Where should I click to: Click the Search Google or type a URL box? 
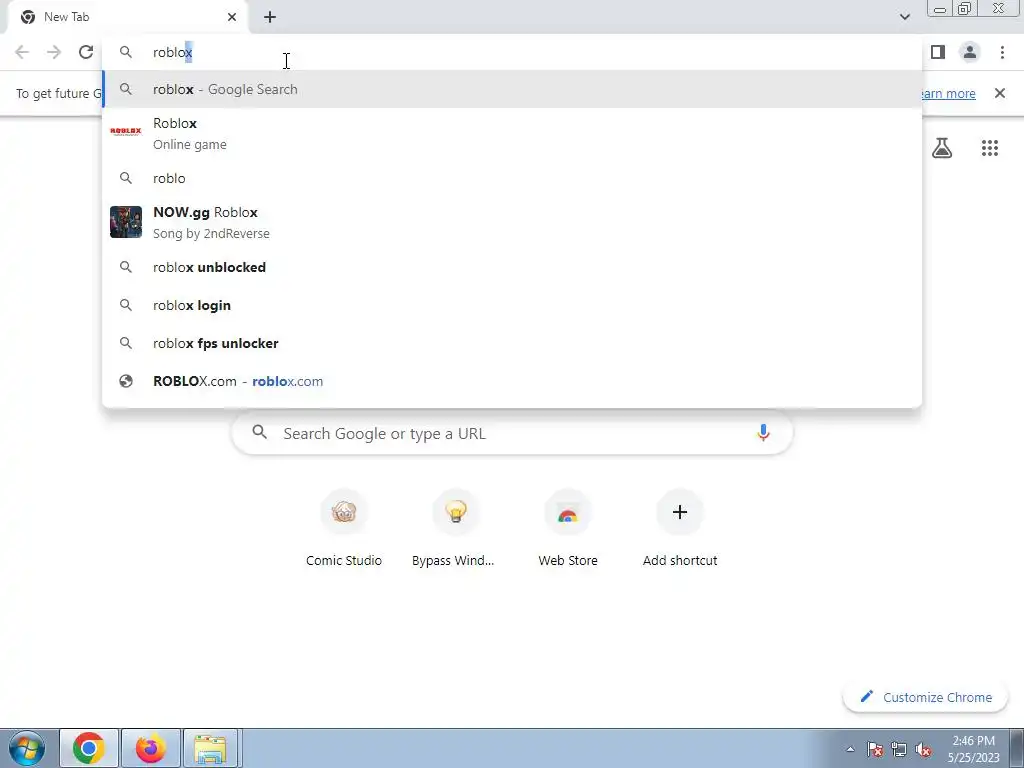tap(512, 433)
